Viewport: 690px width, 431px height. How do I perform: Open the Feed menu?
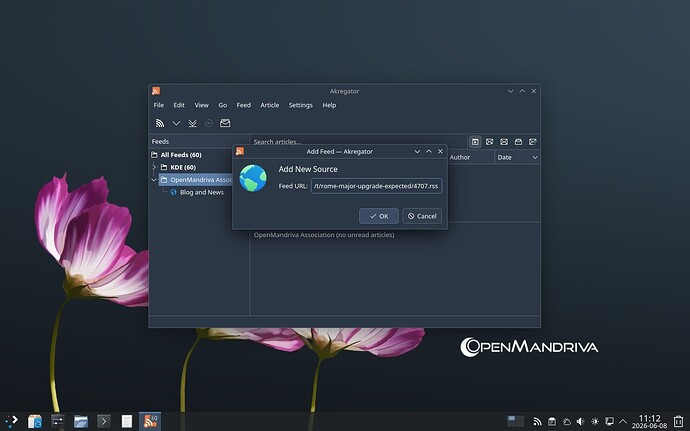[243, 105]
